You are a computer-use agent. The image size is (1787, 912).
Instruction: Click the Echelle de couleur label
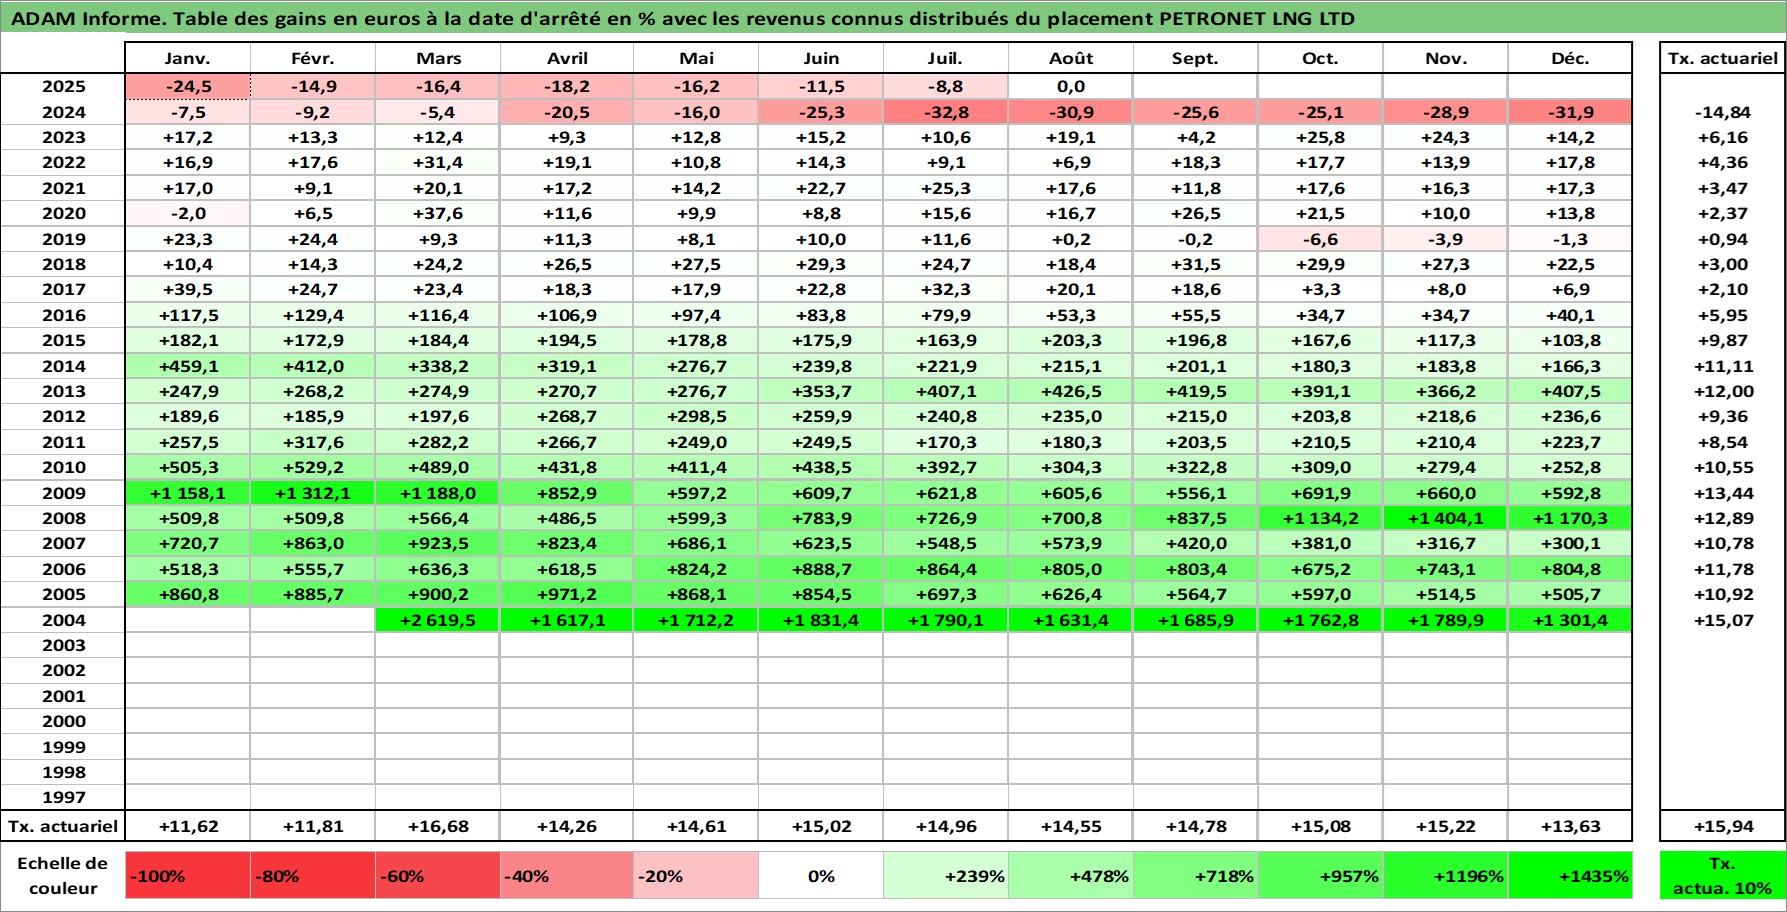coord(63,875)
